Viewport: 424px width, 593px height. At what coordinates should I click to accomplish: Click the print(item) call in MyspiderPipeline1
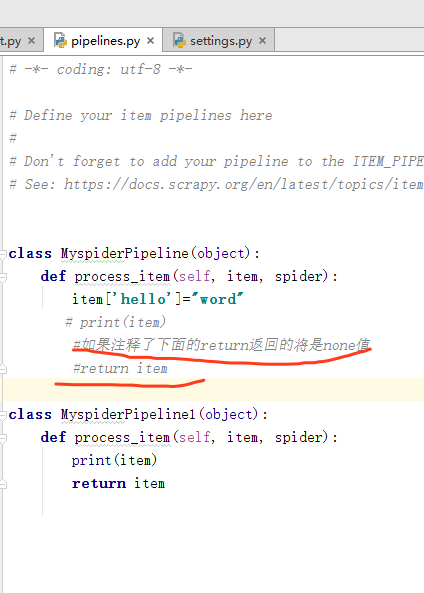click(x=114, y=461)
